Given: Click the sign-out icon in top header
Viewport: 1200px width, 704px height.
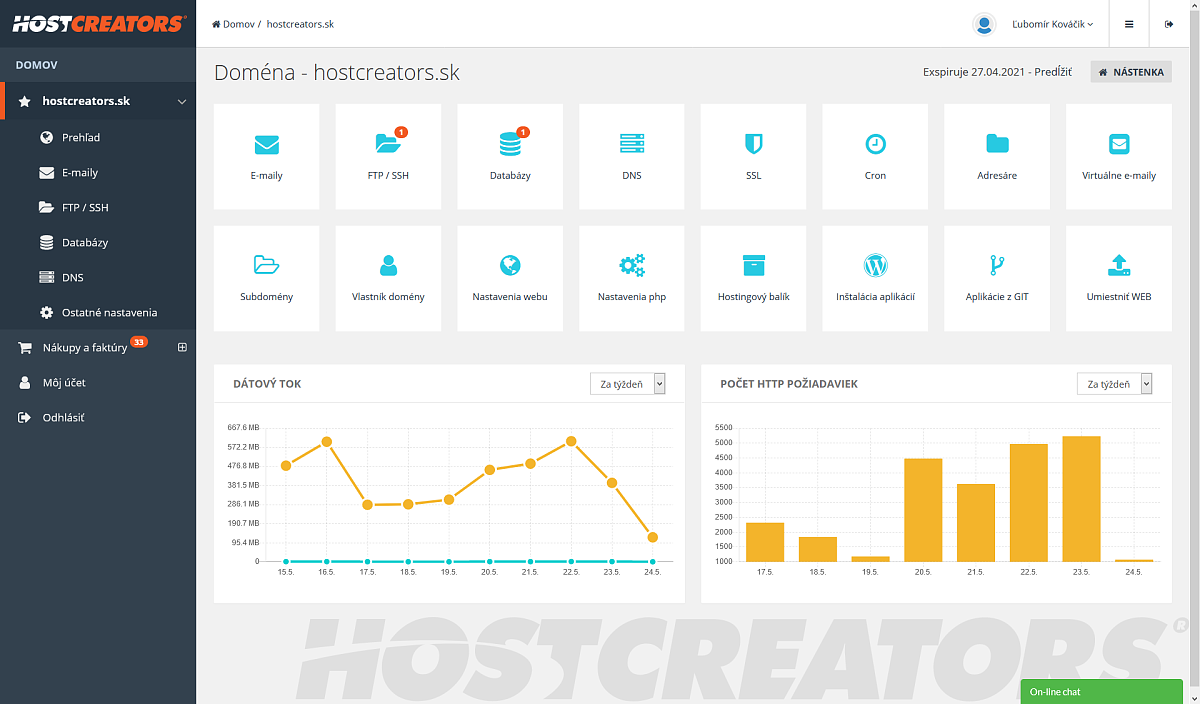Looking at the screenshot, I should pyautogui.click(x=1169, y=24).
